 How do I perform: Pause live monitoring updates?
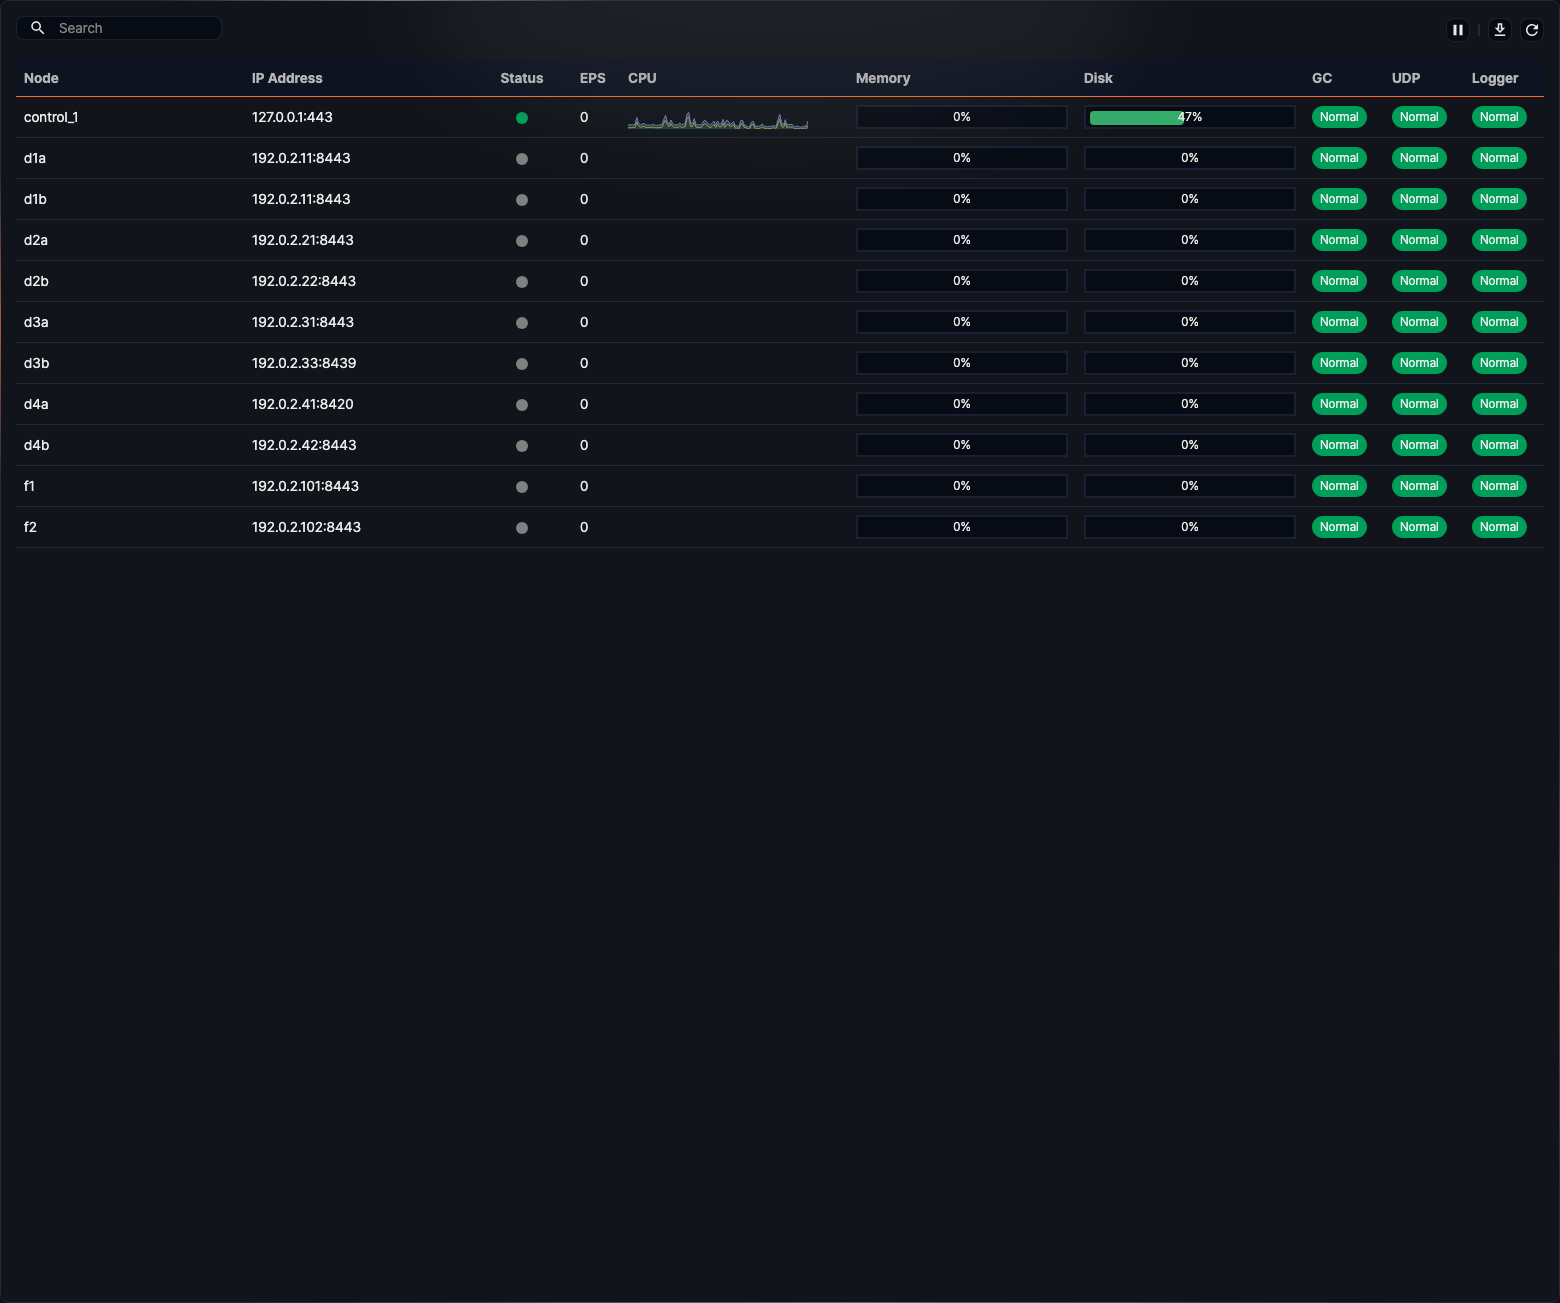pyautogui.click(x=1457, y=29)
